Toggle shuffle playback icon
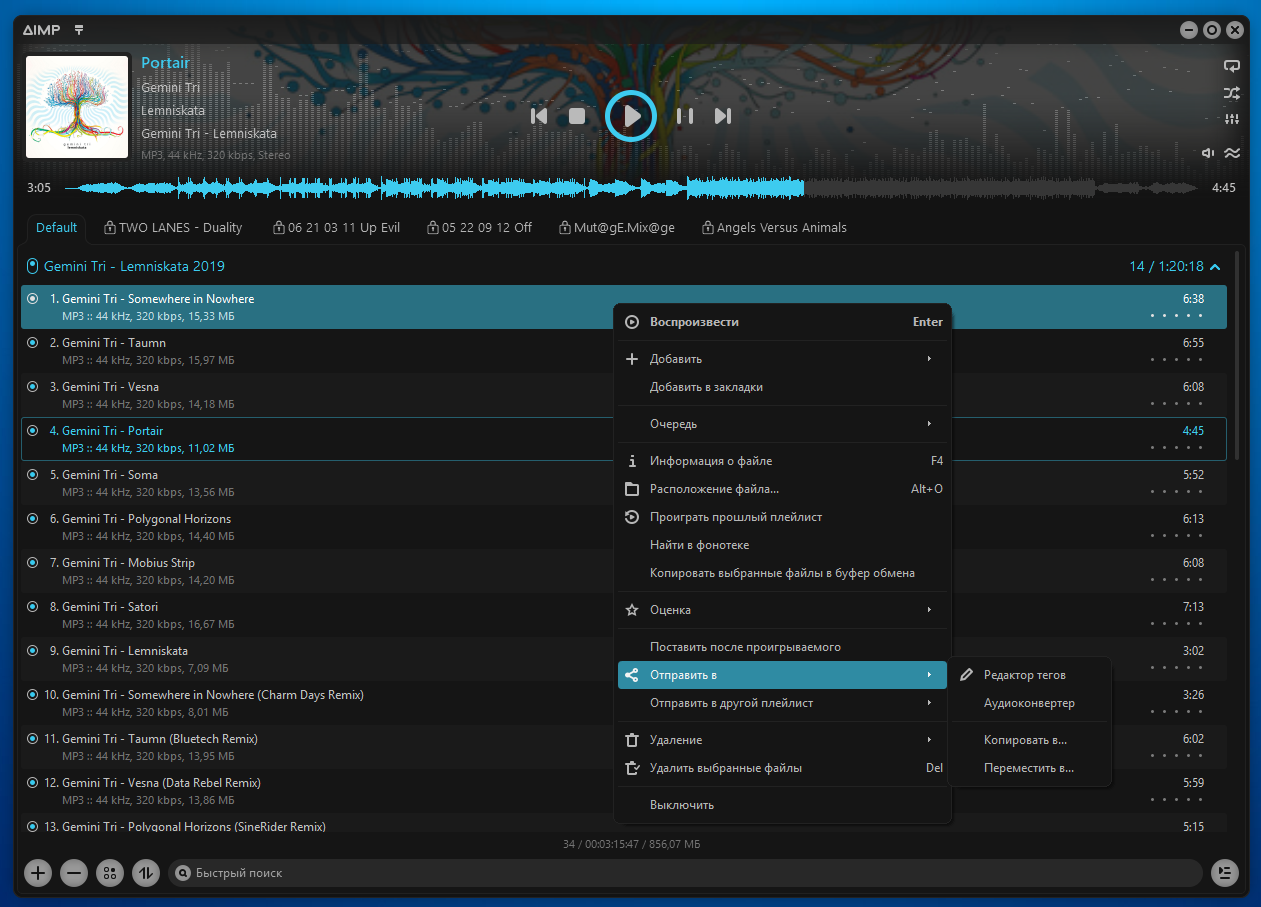 click(1232, 93)
